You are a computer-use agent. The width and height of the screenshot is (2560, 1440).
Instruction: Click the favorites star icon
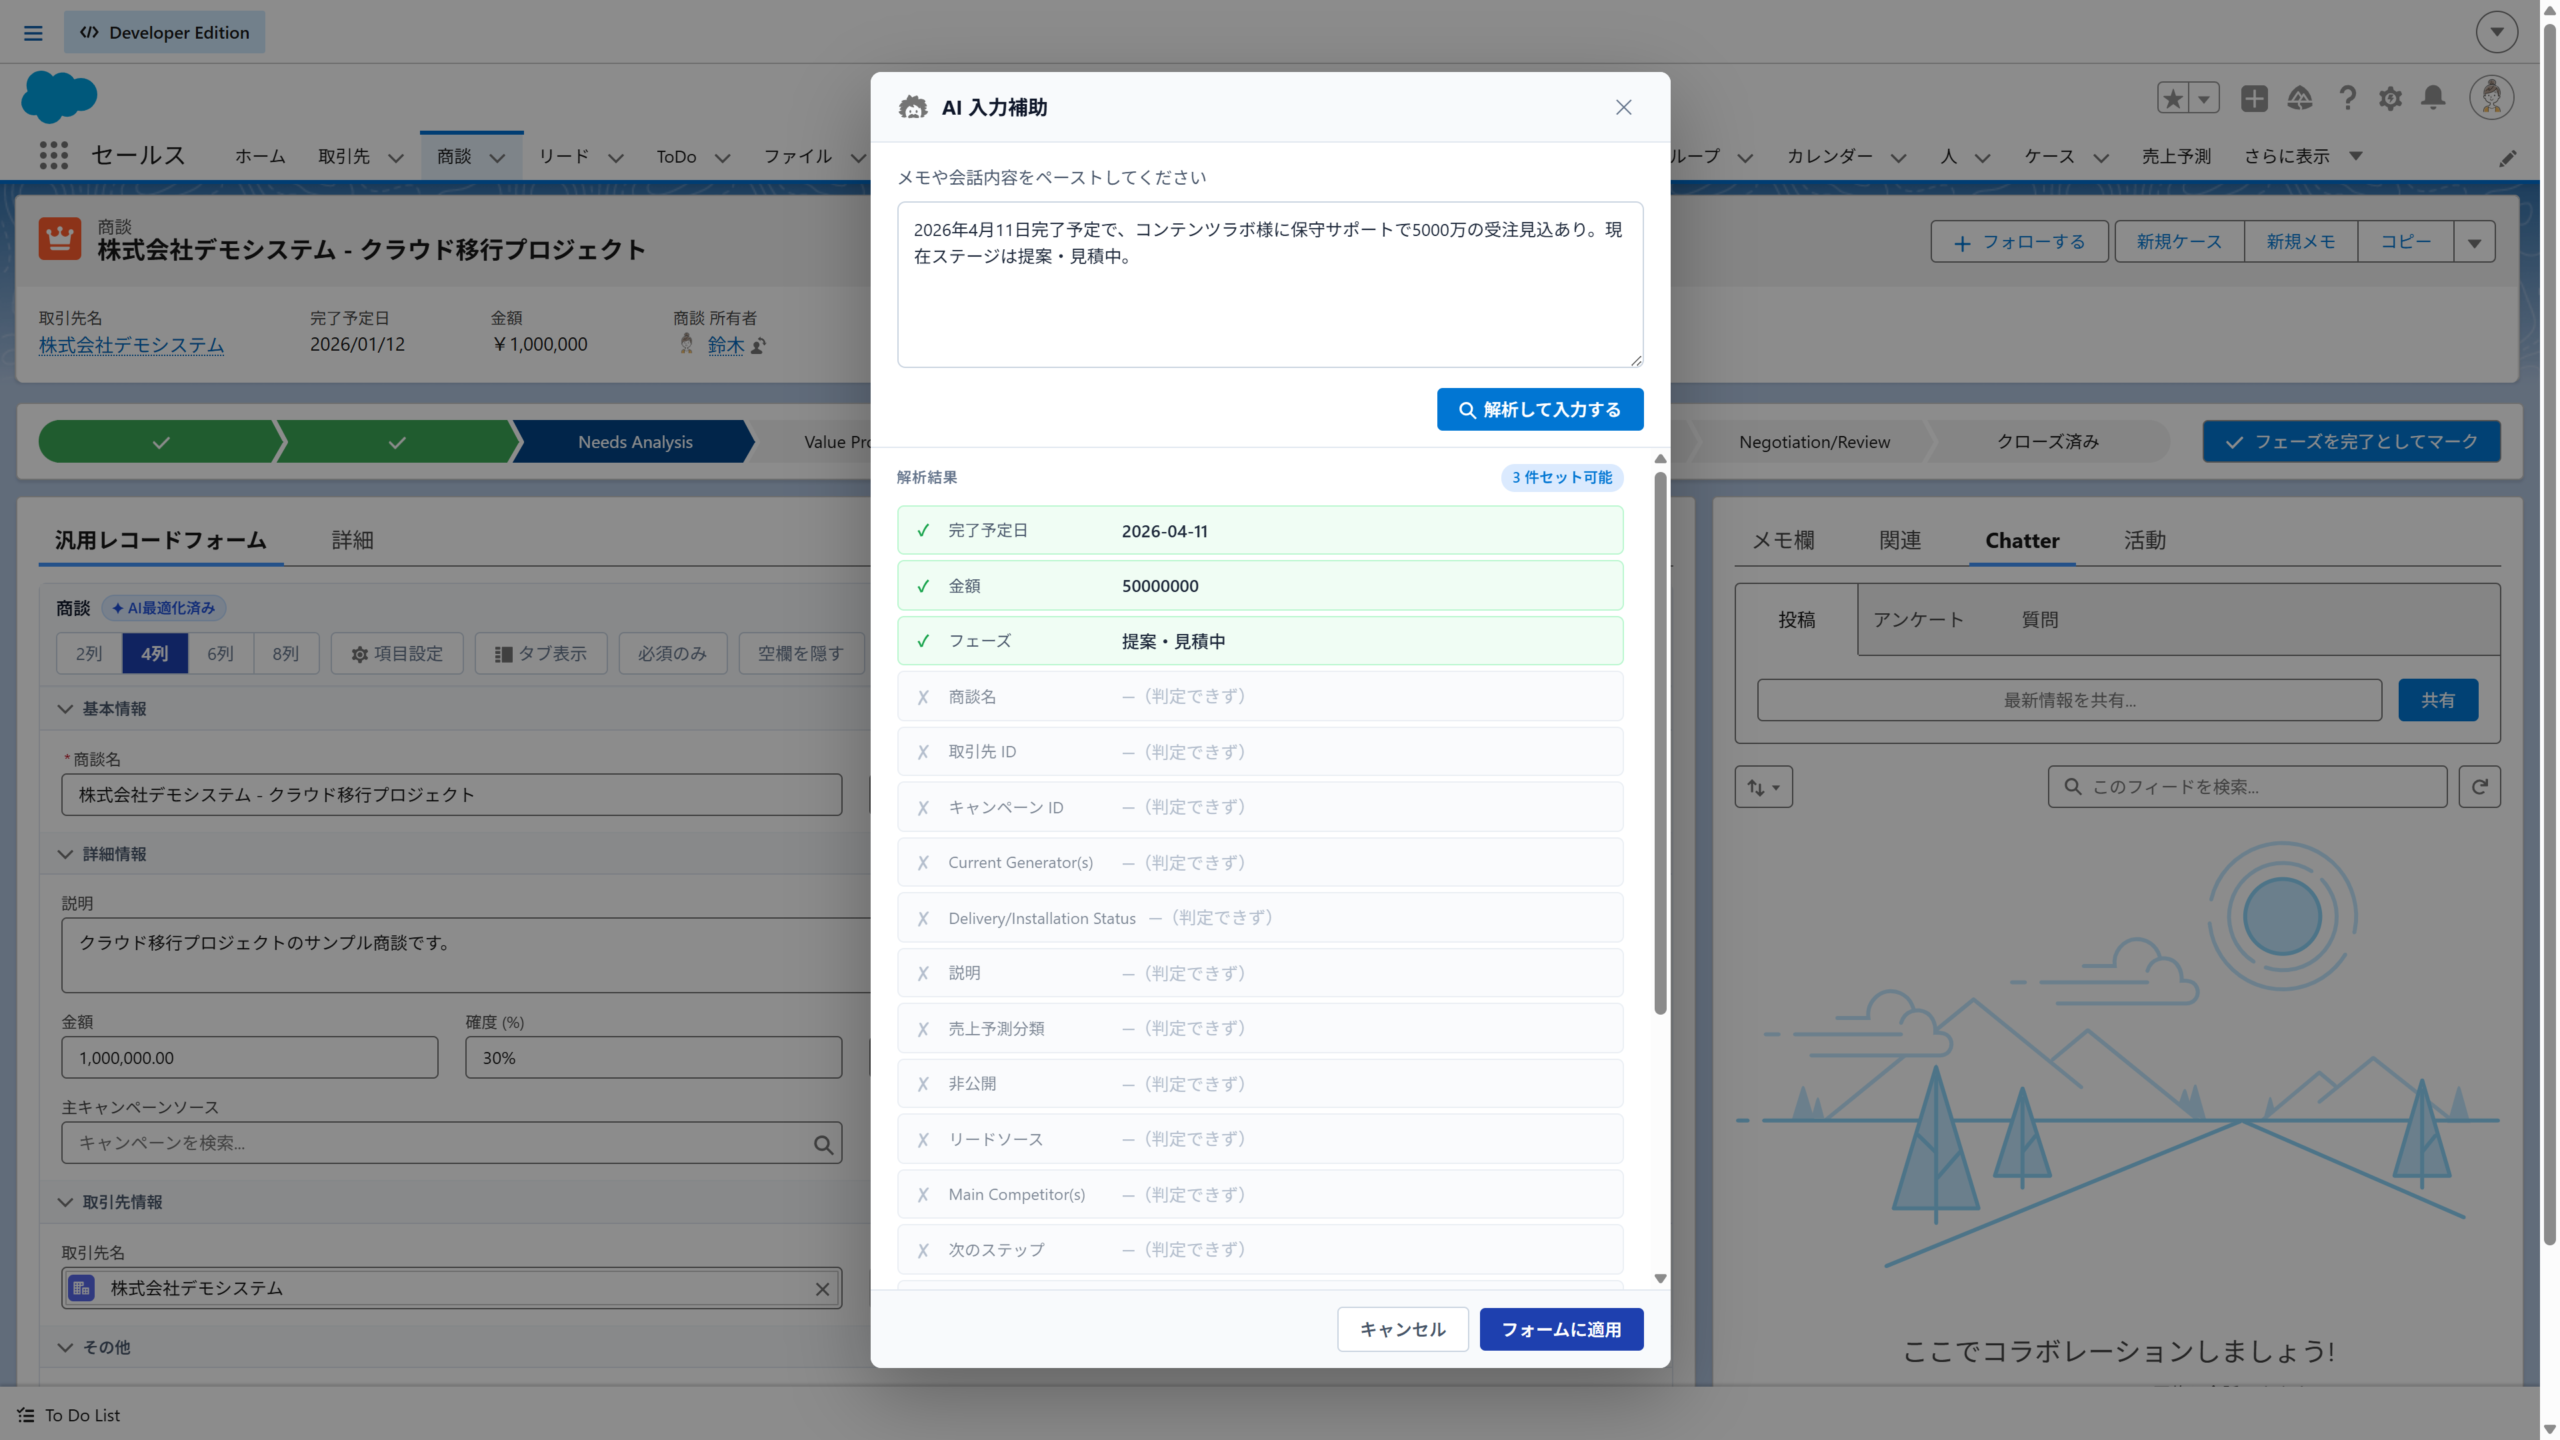click(x=2173, y=98)
